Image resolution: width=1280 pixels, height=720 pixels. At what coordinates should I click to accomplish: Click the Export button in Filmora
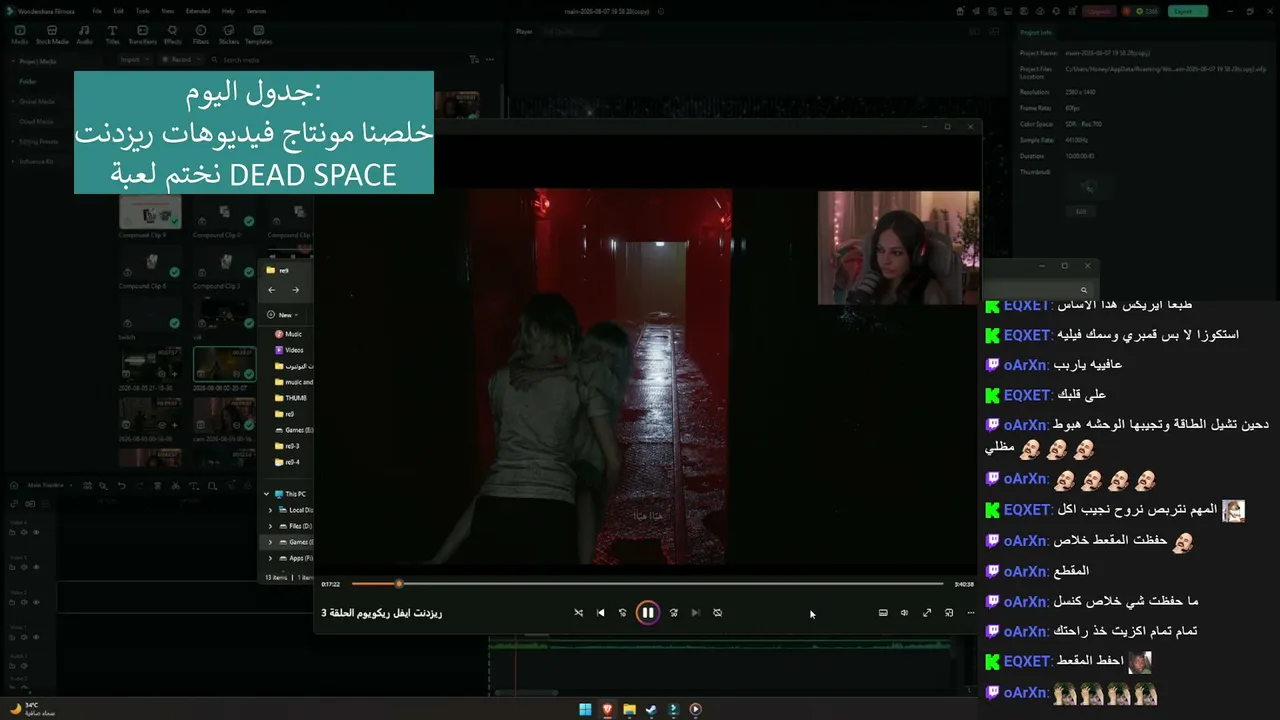[x=1187, y=11]
